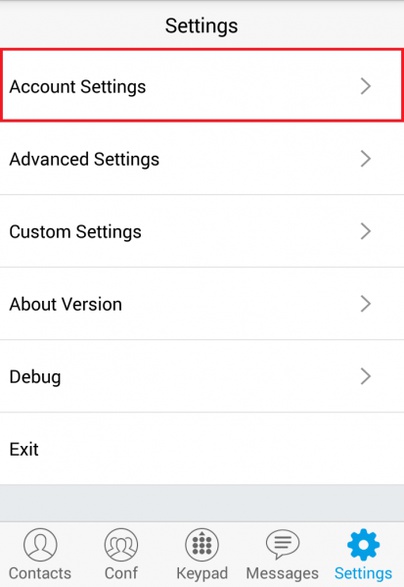Tap Exit to quit the app
The height and width of the screenshot is (587, 404).
(24, 449)
